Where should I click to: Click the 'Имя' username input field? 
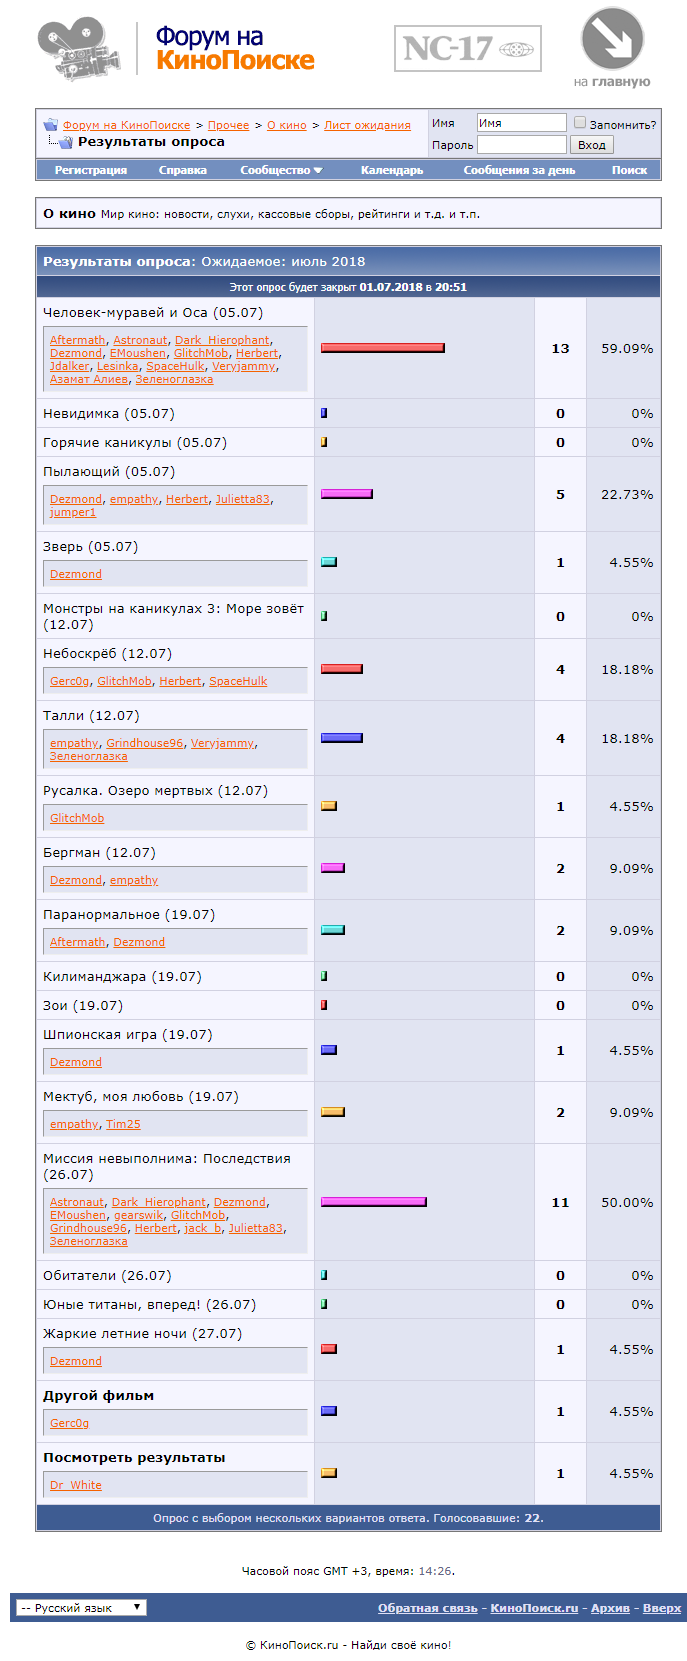521,123
